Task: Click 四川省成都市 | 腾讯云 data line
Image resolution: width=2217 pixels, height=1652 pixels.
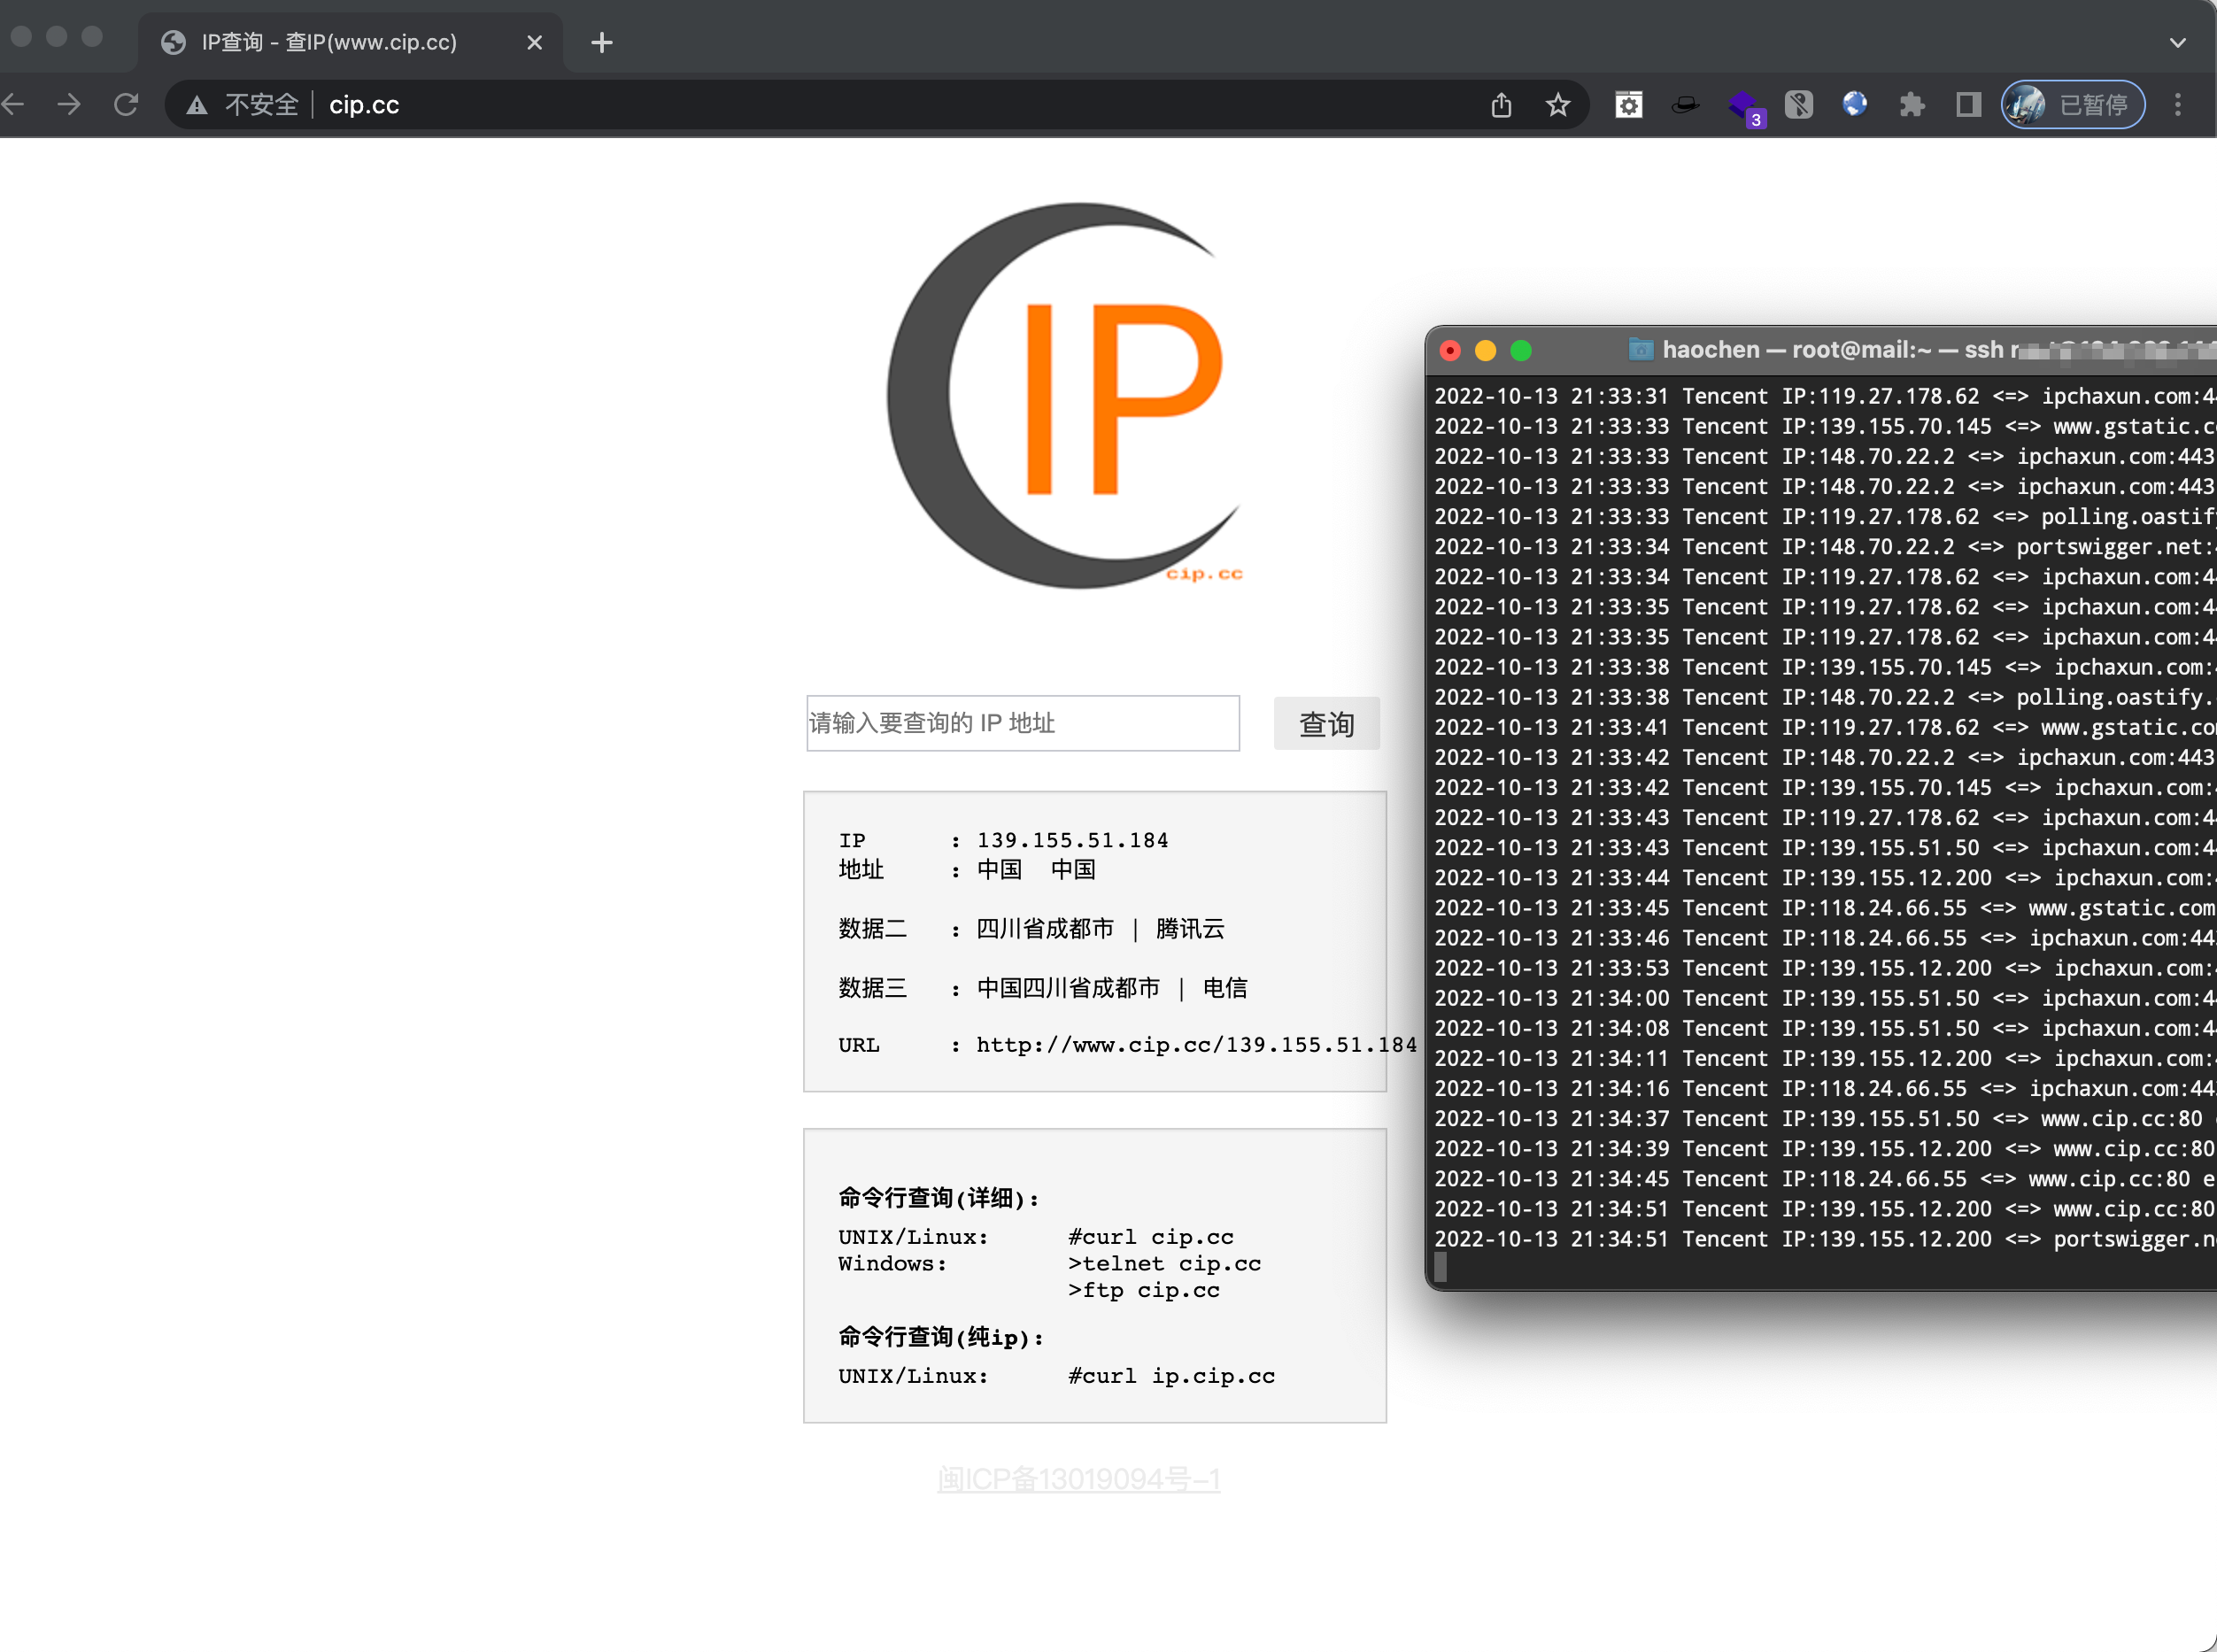Action: [1100, 929]
